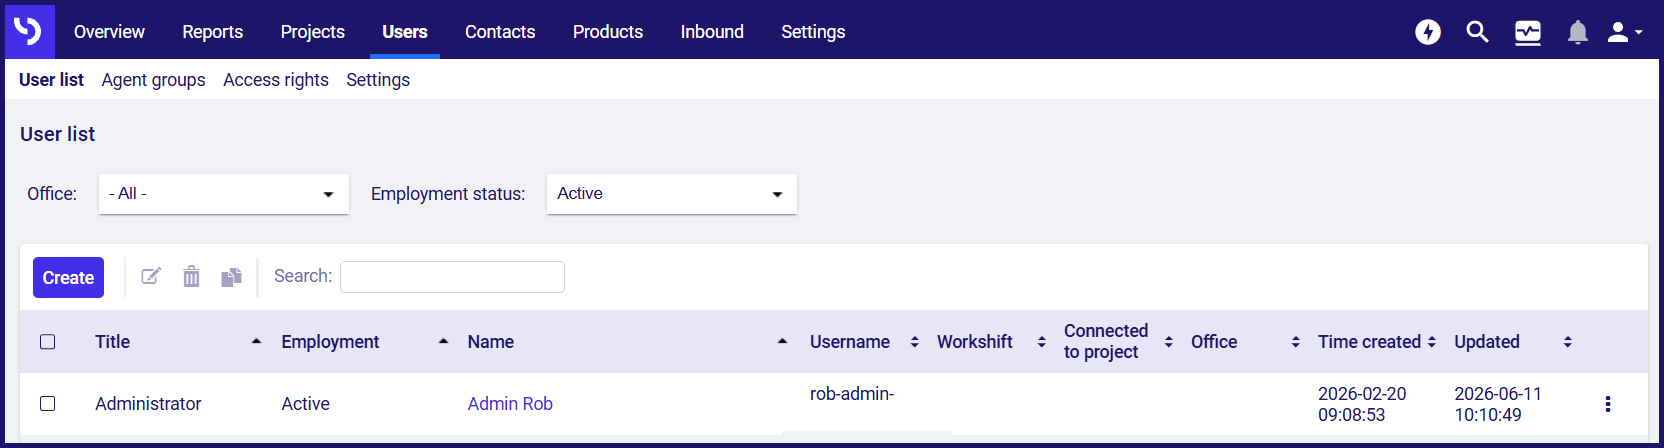Click the Name column header label
Screen dimensions: 1664x448
point(491,342)
